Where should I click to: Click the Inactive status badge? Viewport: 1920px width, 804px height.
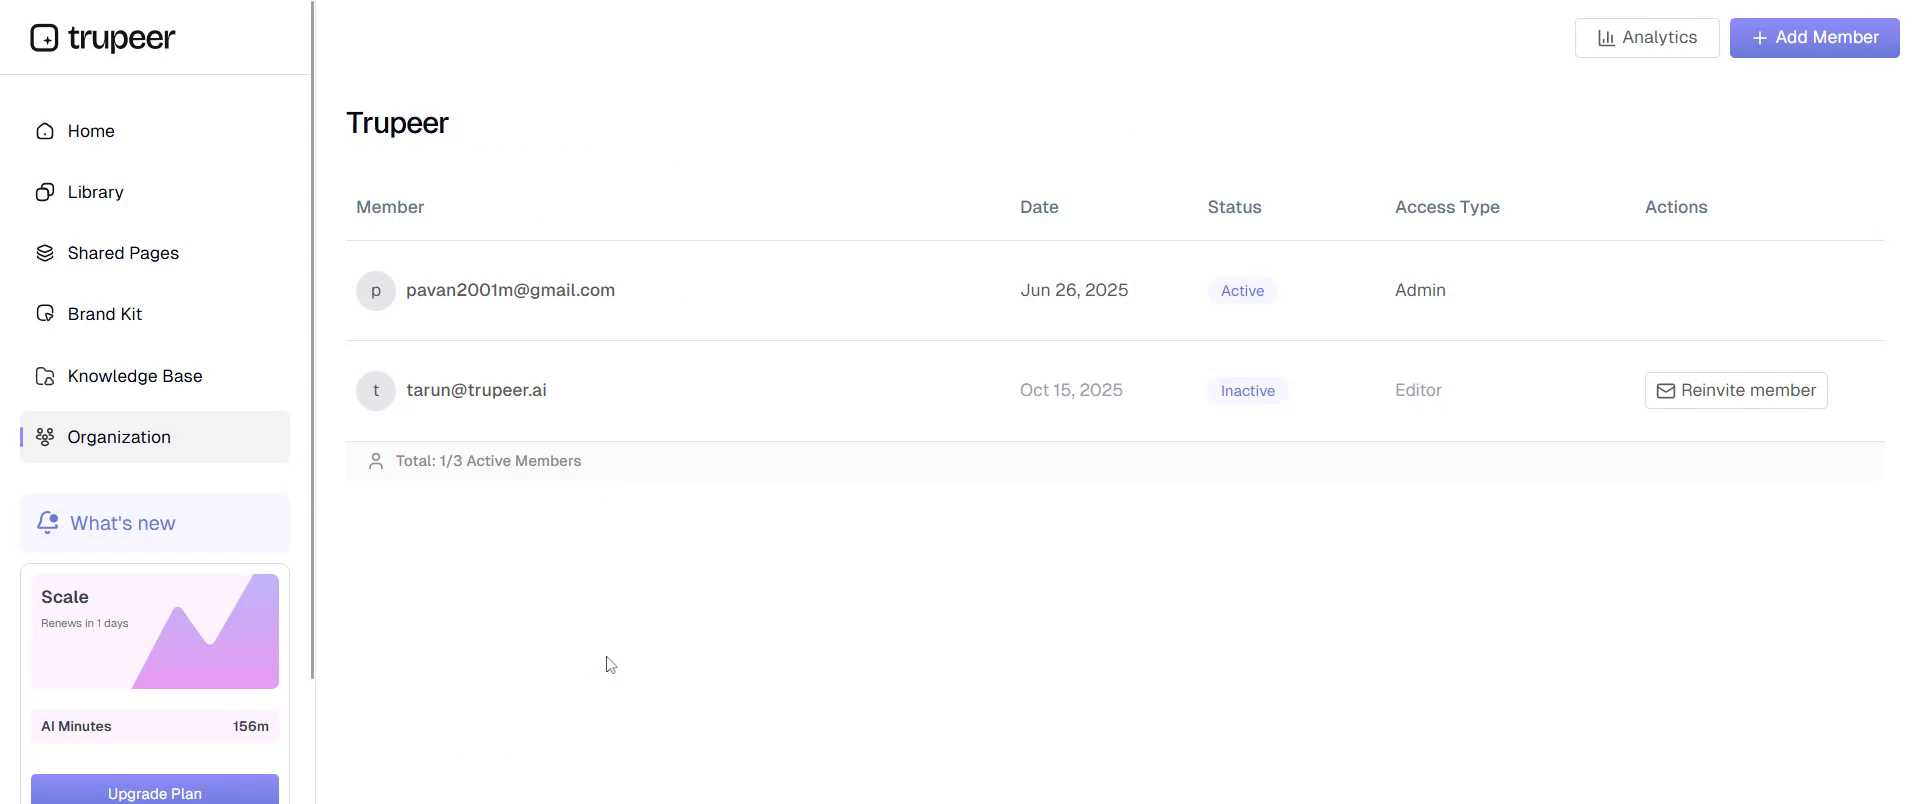click(x=1248, y=391)
